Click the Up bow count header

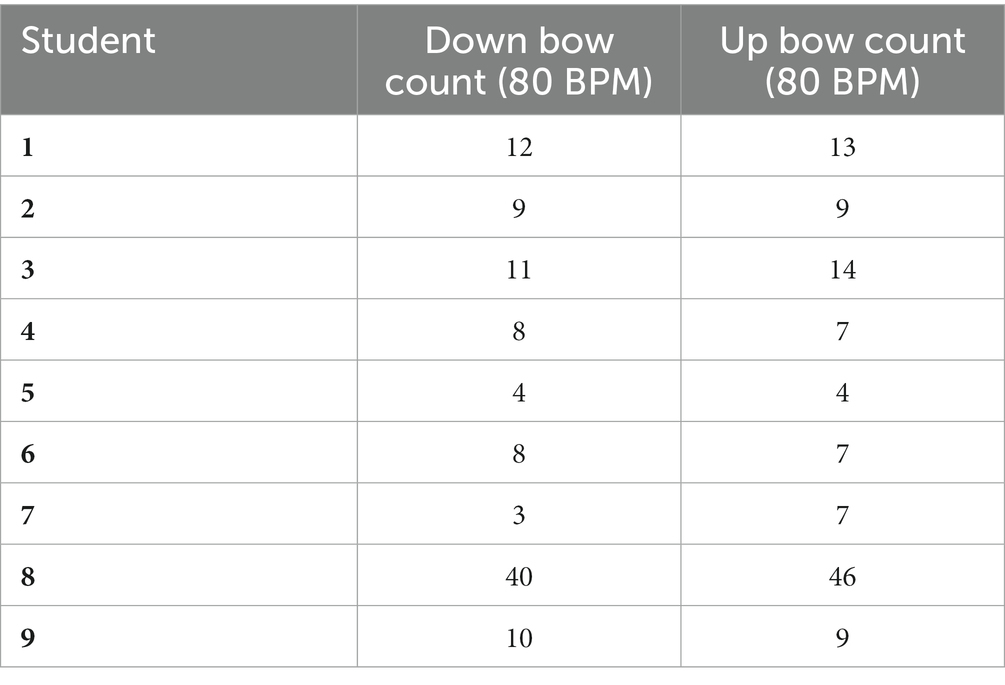point(842,61)
